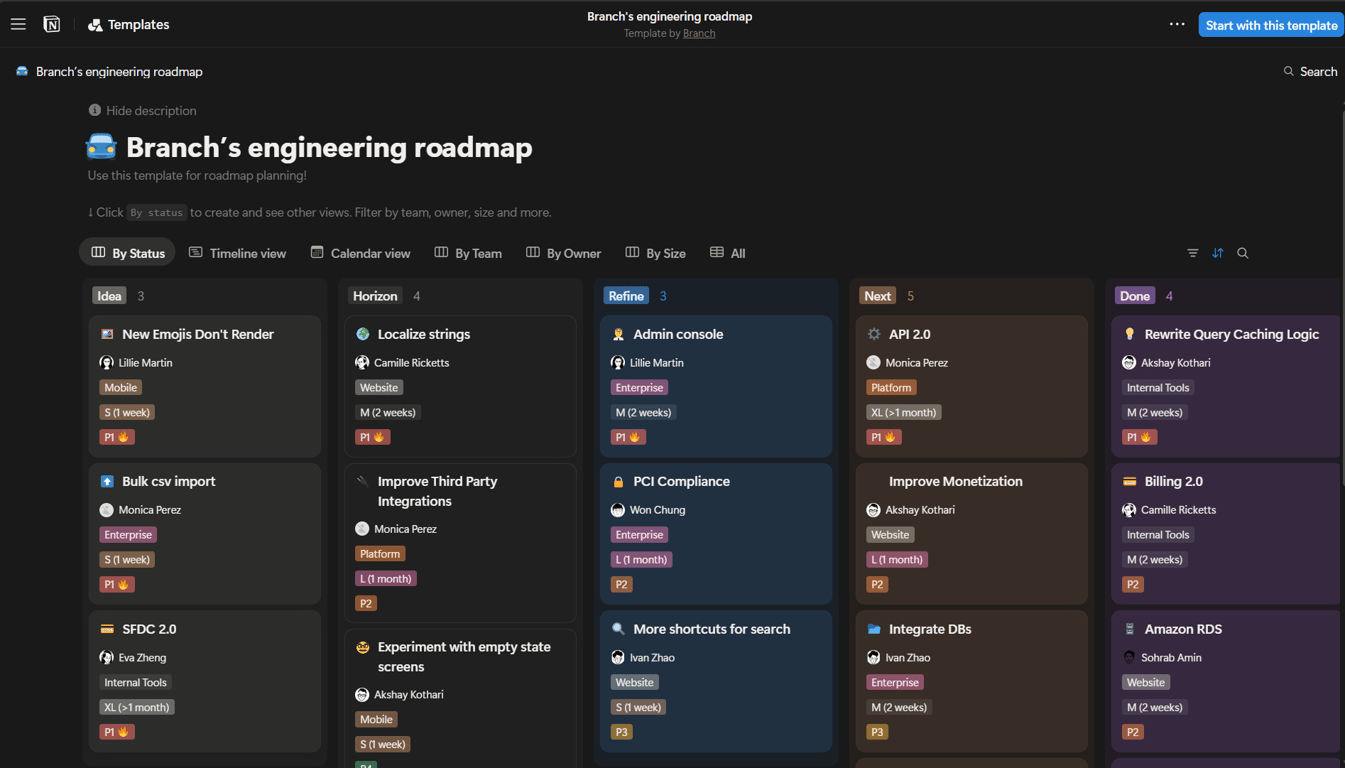Click the Idea column header label
Screen dimensions: 1345x768
pos(109,296)
